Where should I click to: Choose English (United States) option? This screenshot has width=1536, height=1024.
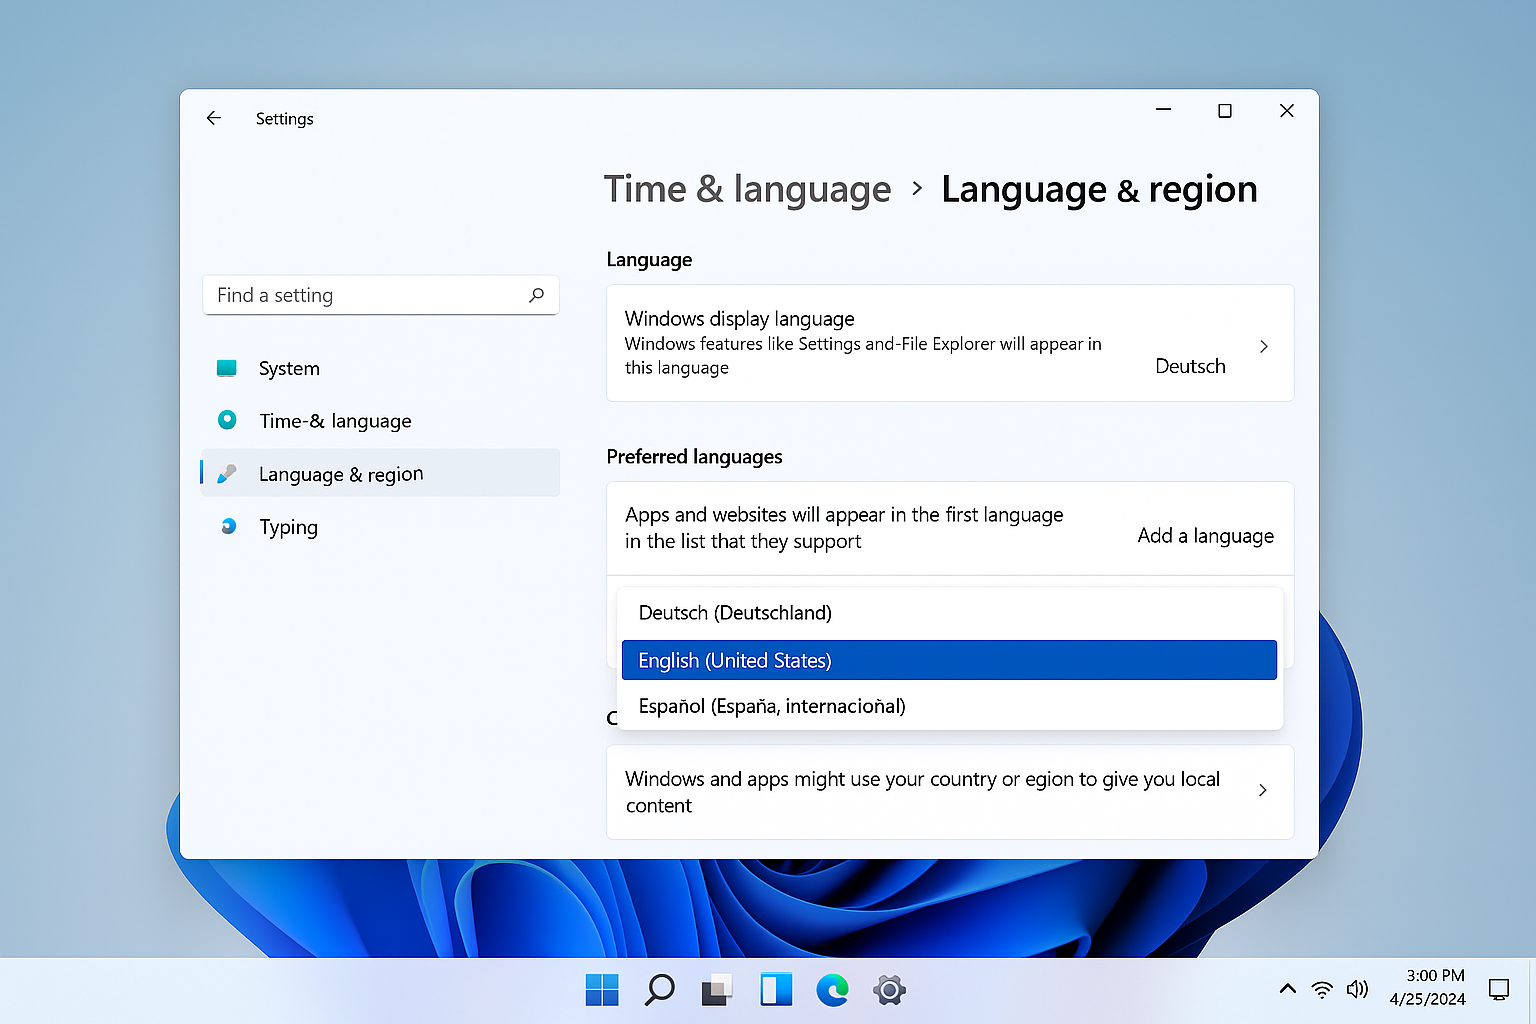[949, 660]
